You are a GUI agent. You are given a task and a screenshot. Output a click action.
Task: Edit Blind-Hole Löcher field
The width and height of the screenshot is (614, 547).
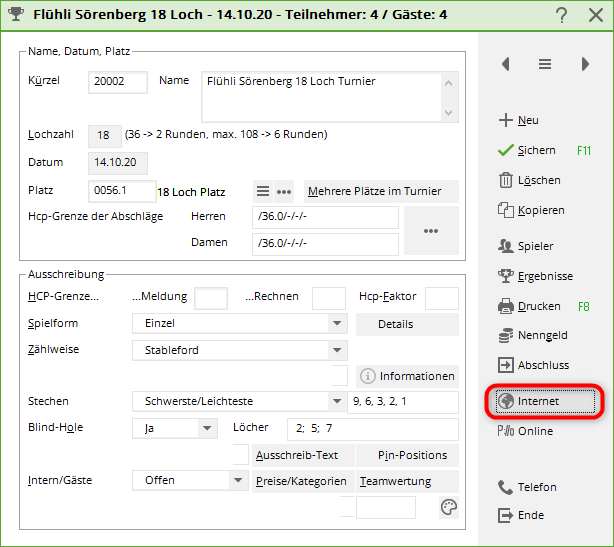pos(373,429)
